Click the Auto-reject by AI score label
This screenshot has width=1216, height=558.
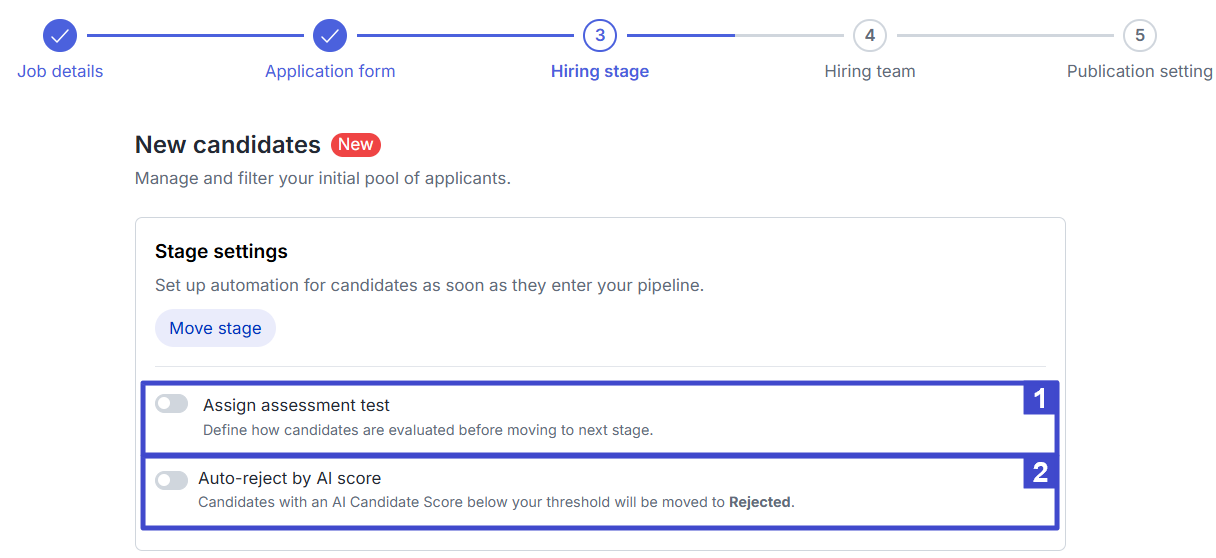[x=289, y=479]
